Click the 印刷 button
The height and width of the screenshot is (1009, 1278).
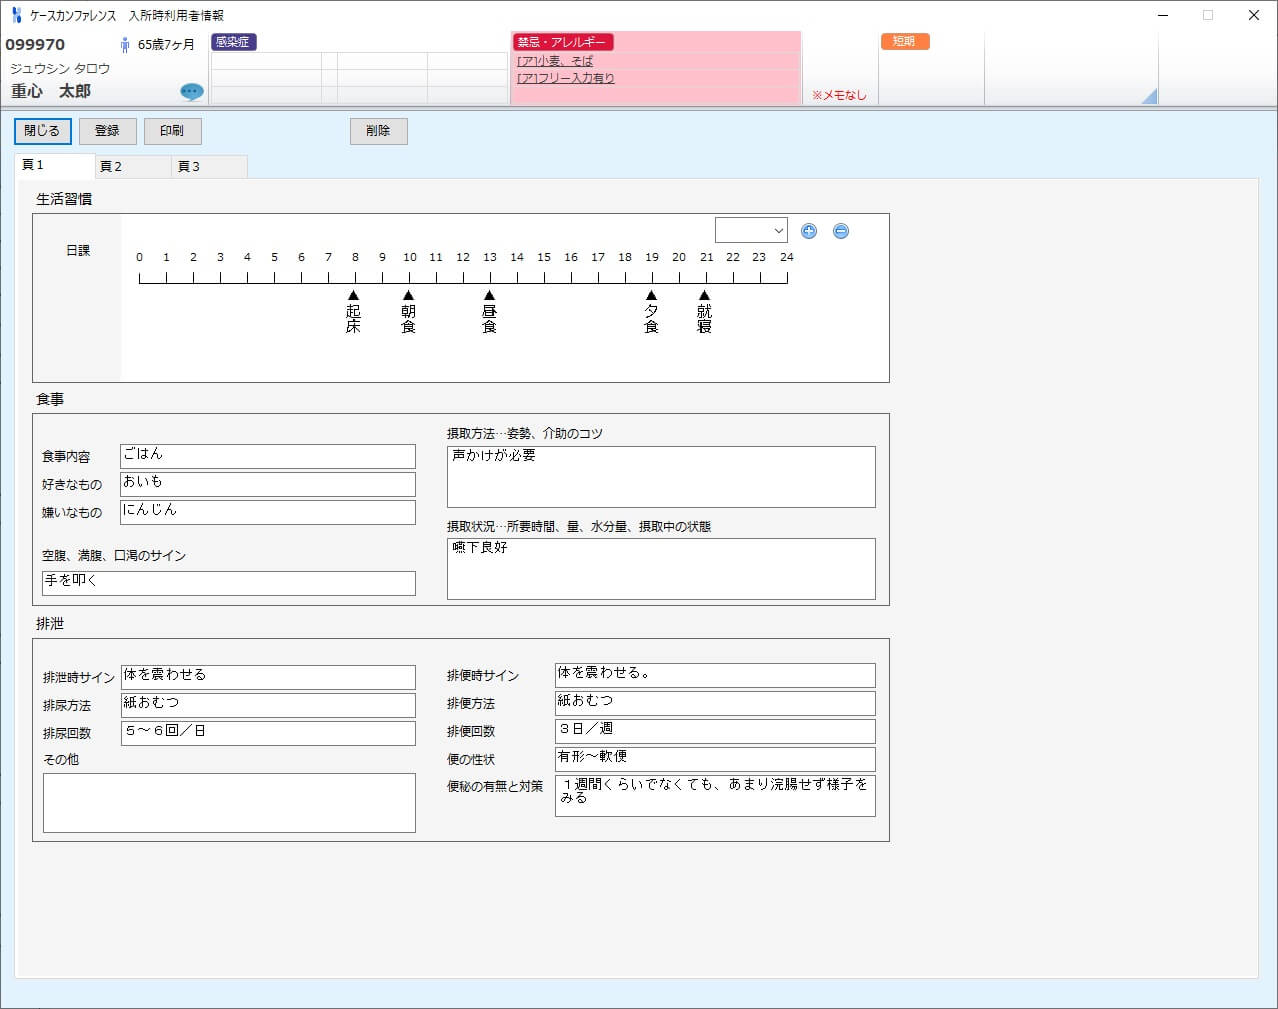click(172, 131)
